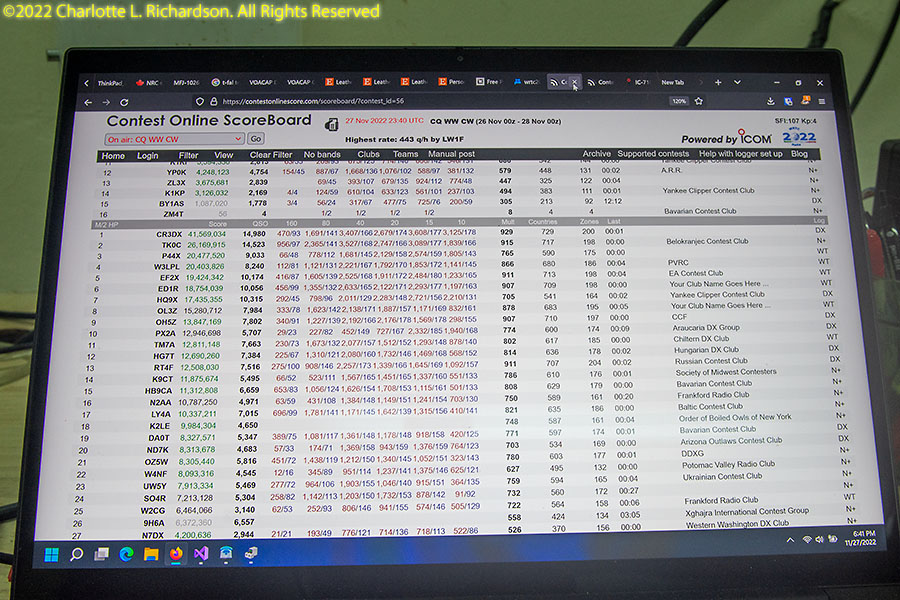Open the 120% zoom level indicator
The width and height of the screenshot is (900, 600).
[678, 101]
